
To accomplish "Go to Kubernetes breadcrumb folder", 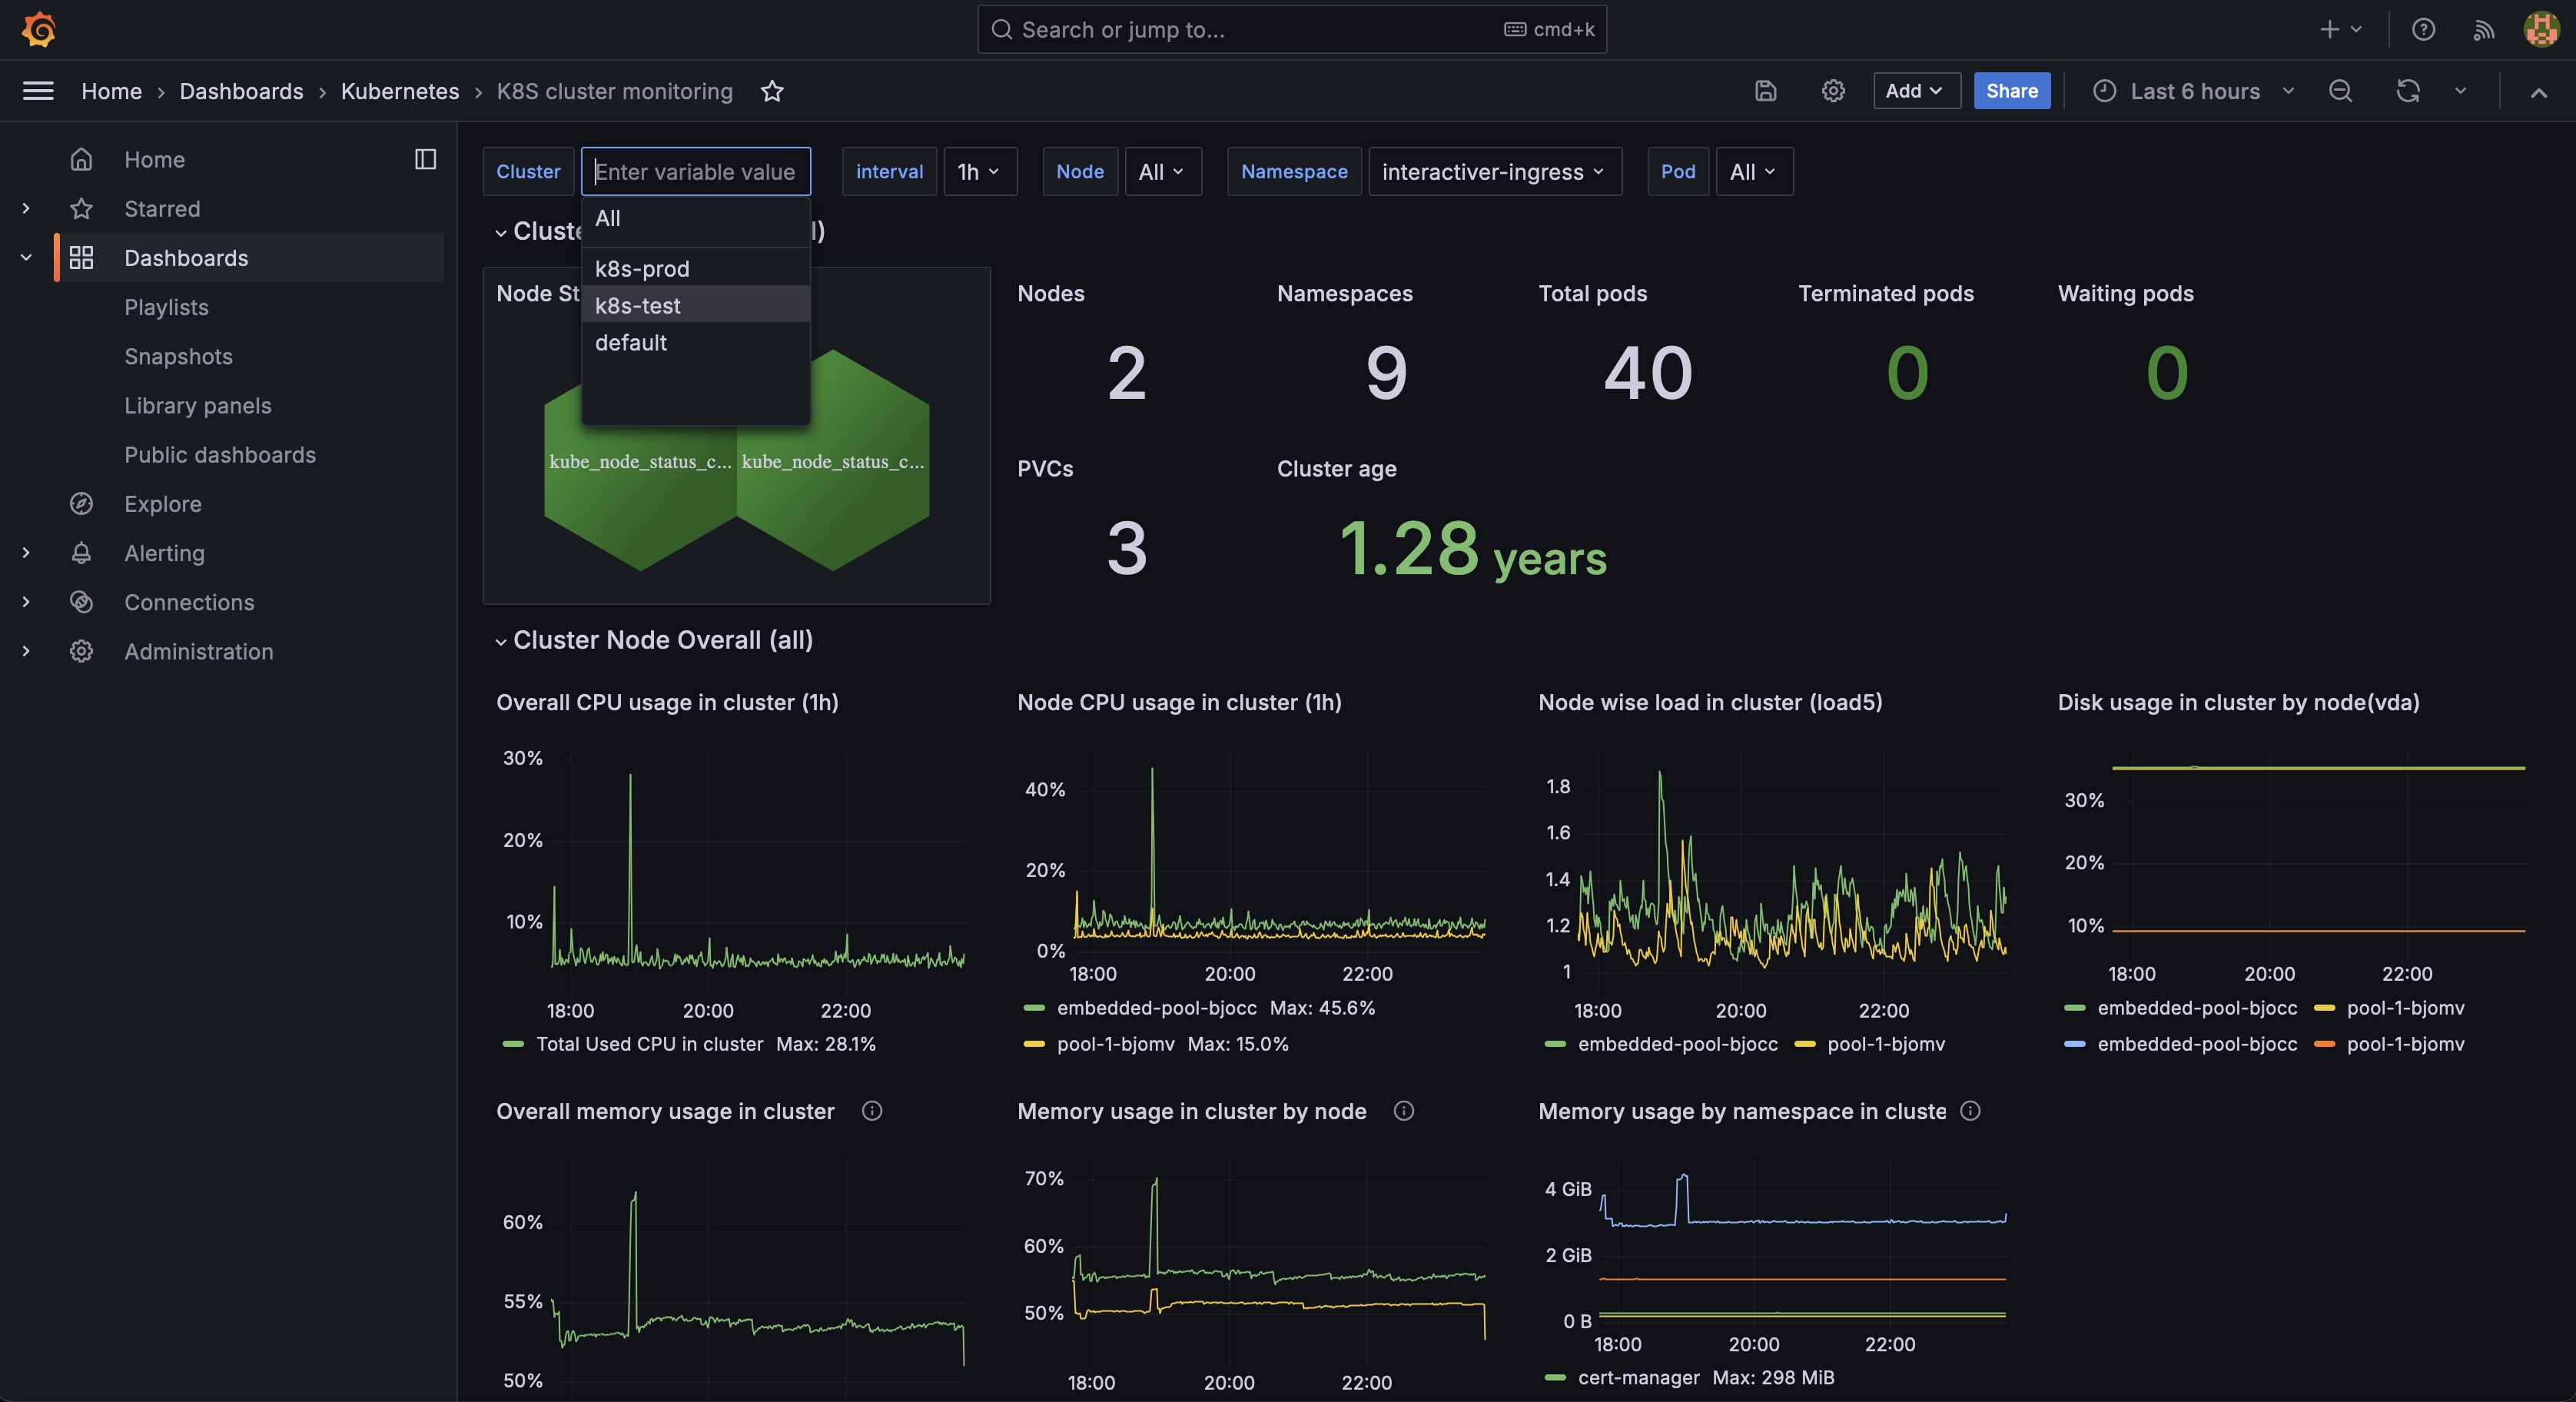I will (x=400, y=91).
